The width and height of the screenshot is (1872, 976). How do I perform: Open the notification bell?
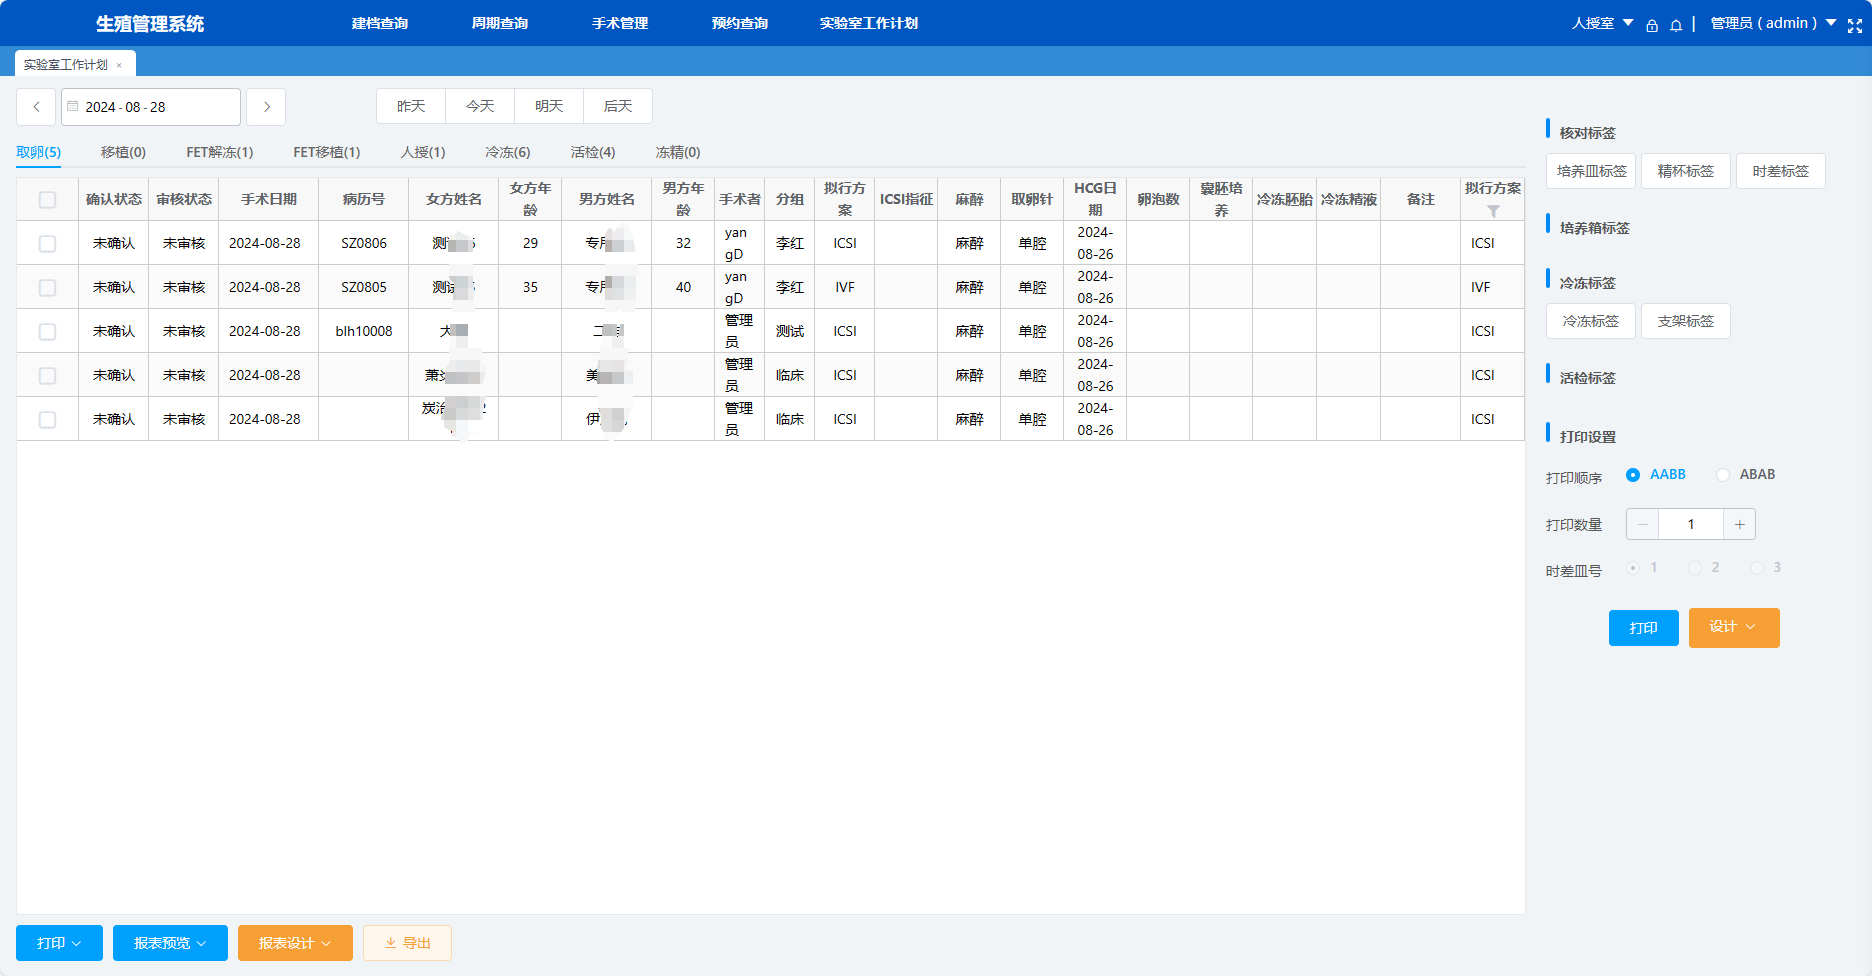pos(1676,25)
